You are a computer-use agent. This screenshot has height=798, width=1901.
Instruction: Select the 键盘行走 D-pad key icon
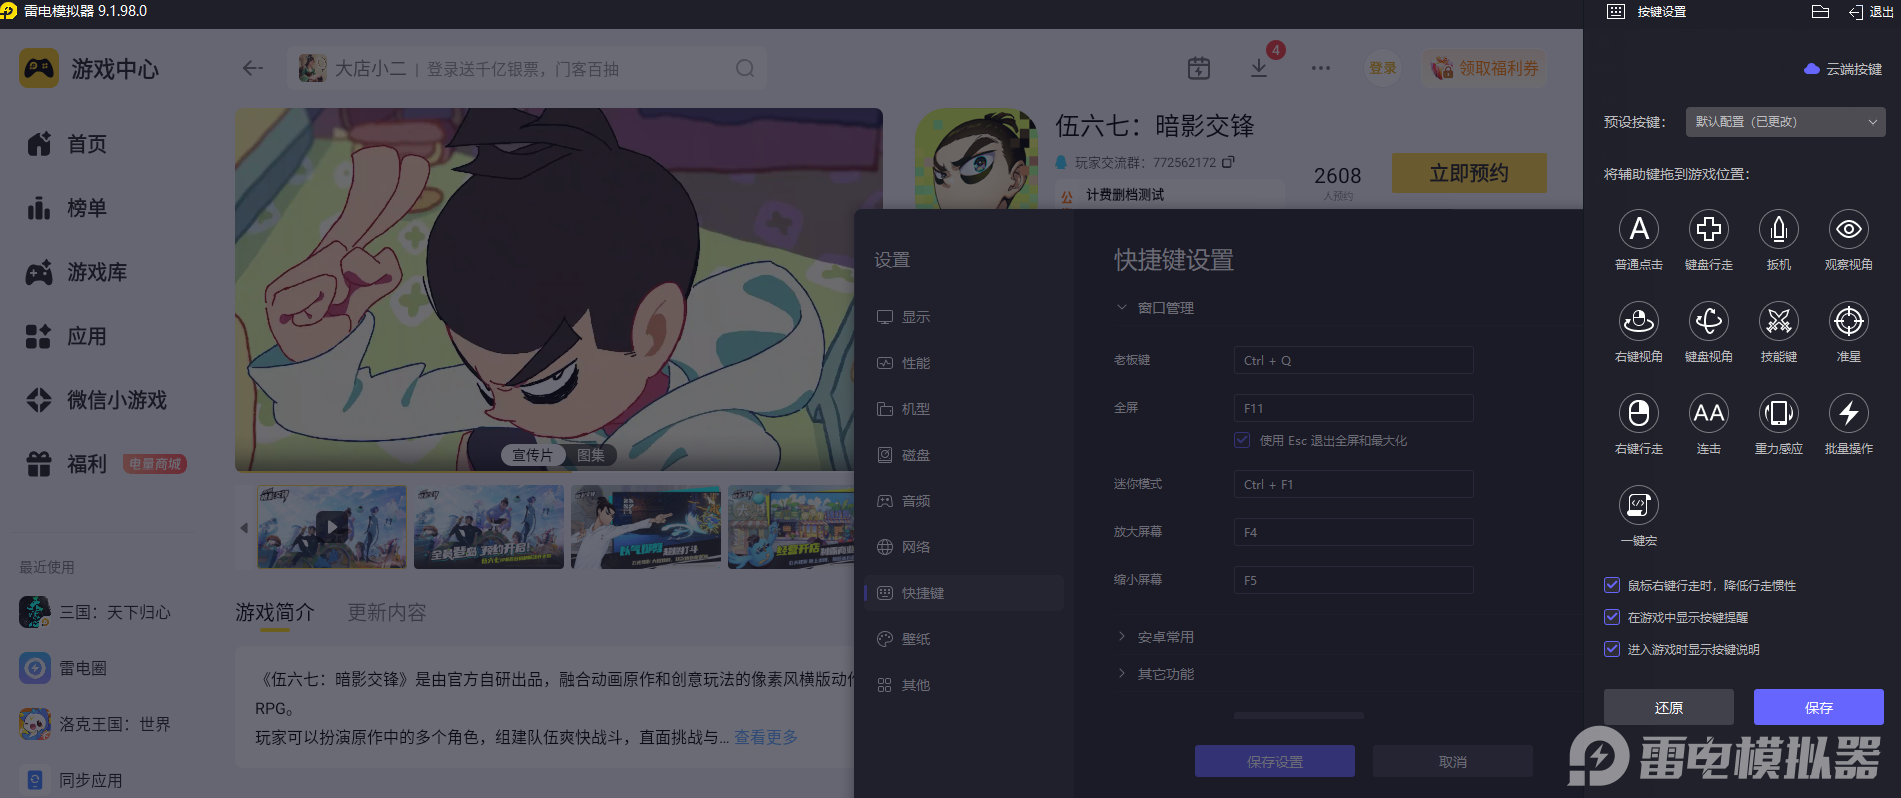tap(1708, 229)
